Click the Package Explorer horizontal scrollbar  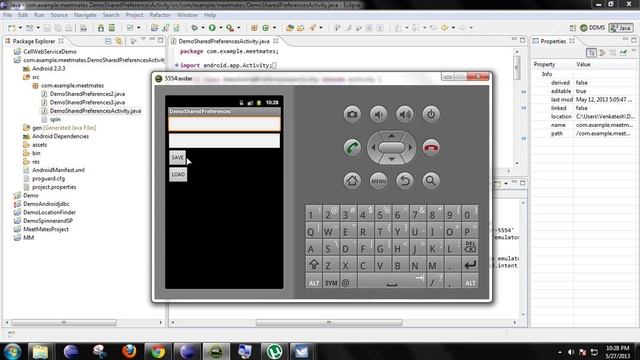pos(63,323)
